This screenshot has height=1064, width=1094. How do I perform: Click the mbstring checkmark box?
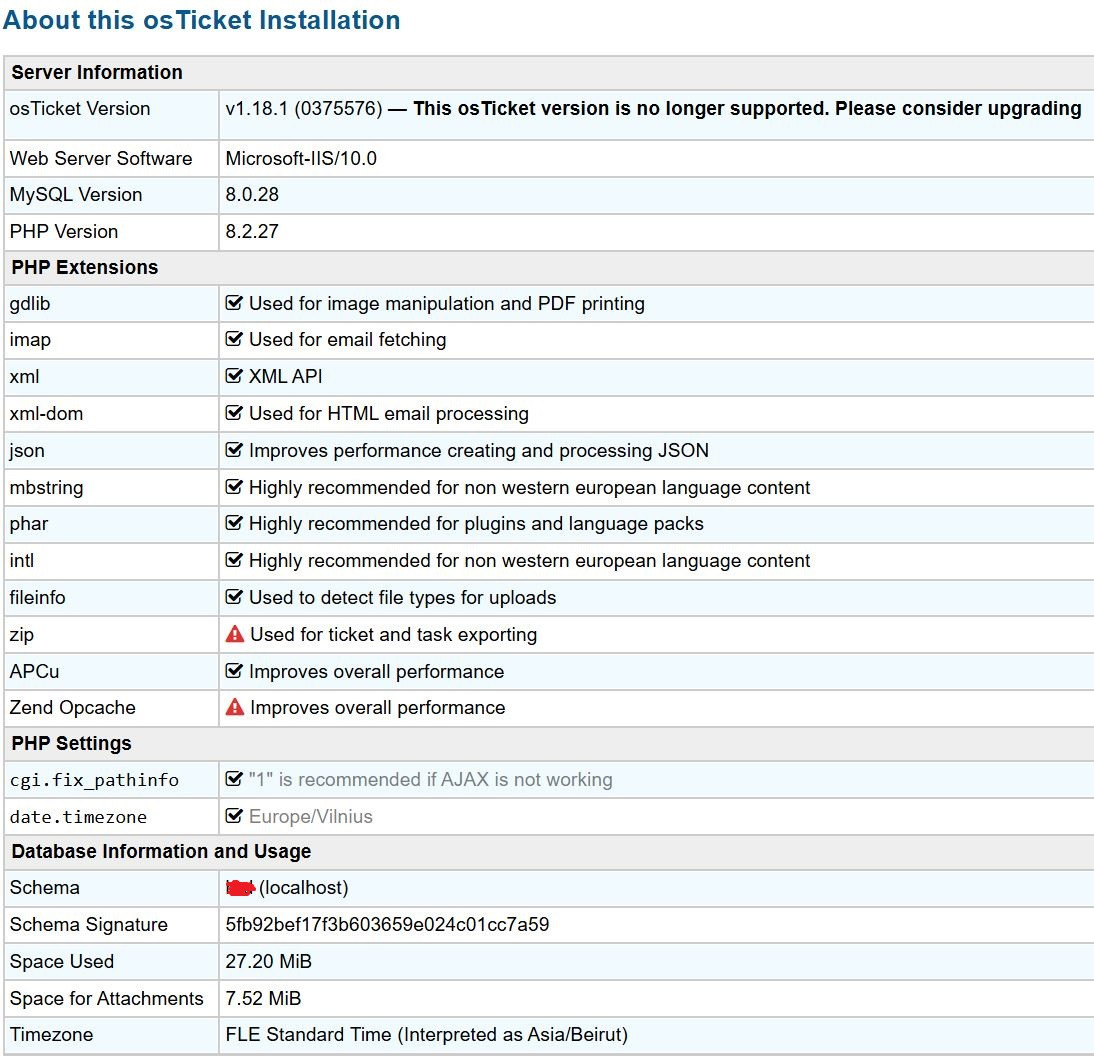pos(234,487)
